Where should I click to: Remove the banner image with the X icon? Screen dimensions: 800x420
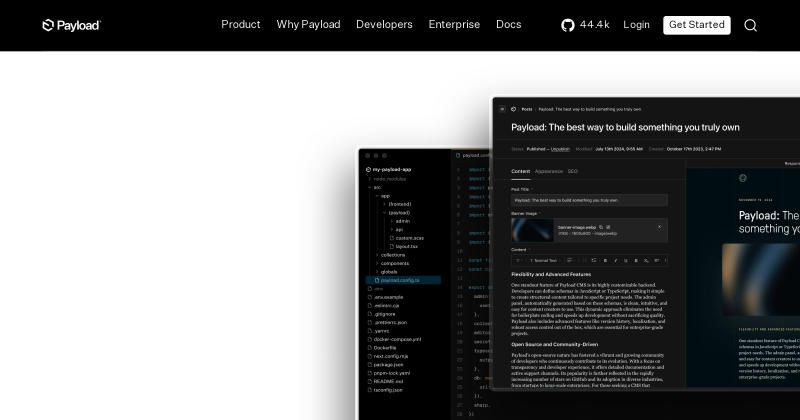[x=659, y=227]
